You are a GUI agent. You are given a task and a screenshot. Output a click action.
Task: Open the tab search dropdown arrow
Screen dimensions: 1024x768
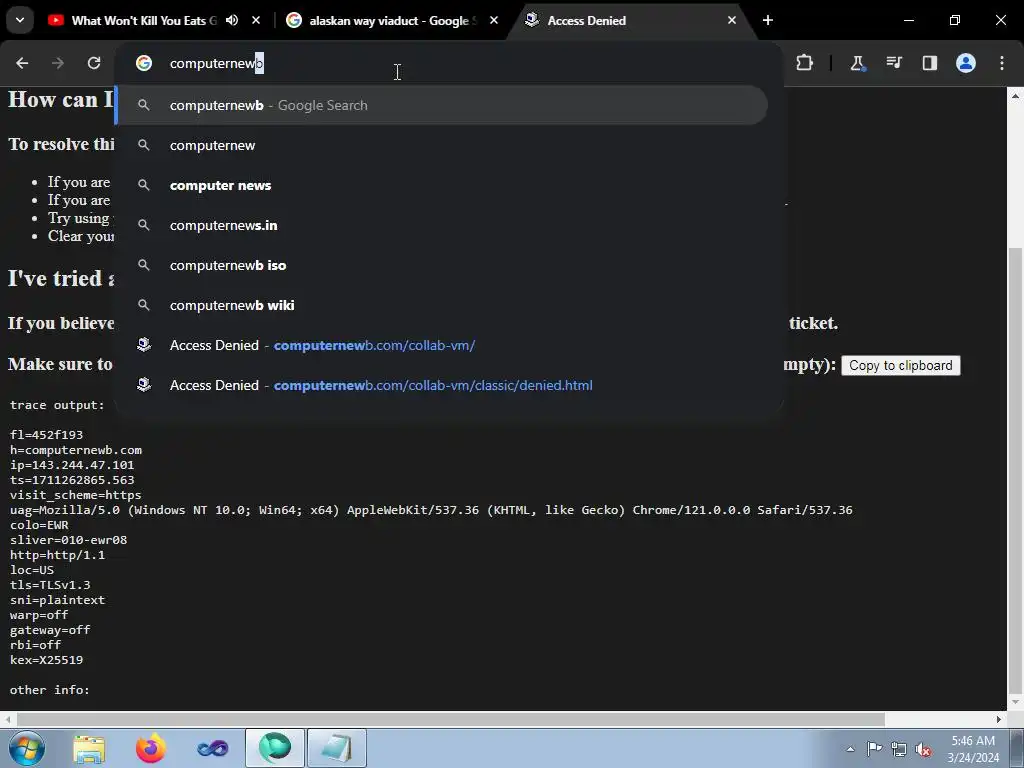point(20,20)
